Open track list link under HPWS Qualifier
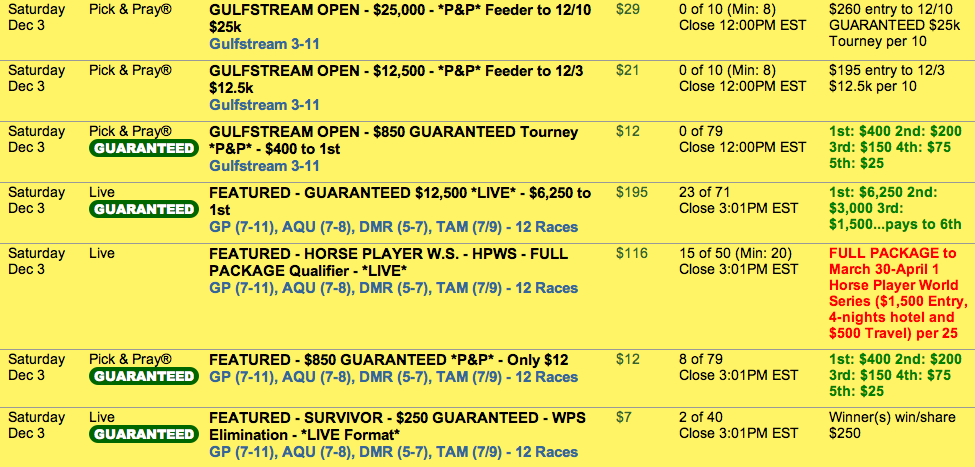Screen dimensions: 975x467 [393, 288]
